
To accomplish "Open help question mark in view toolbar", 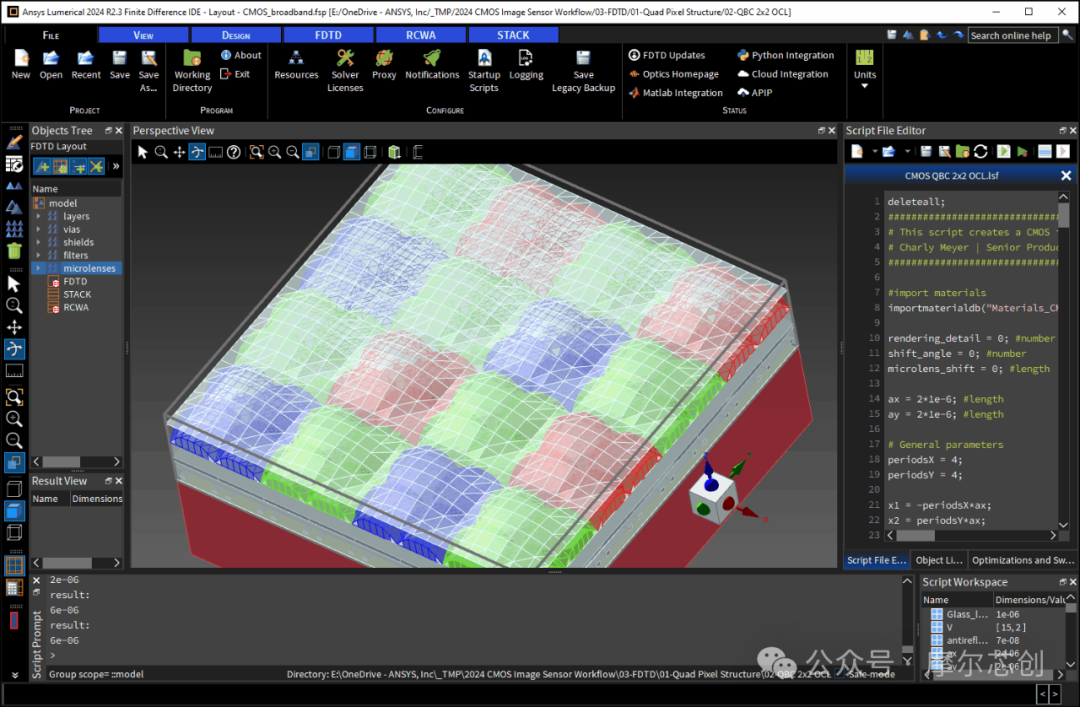I will point(234,152).
